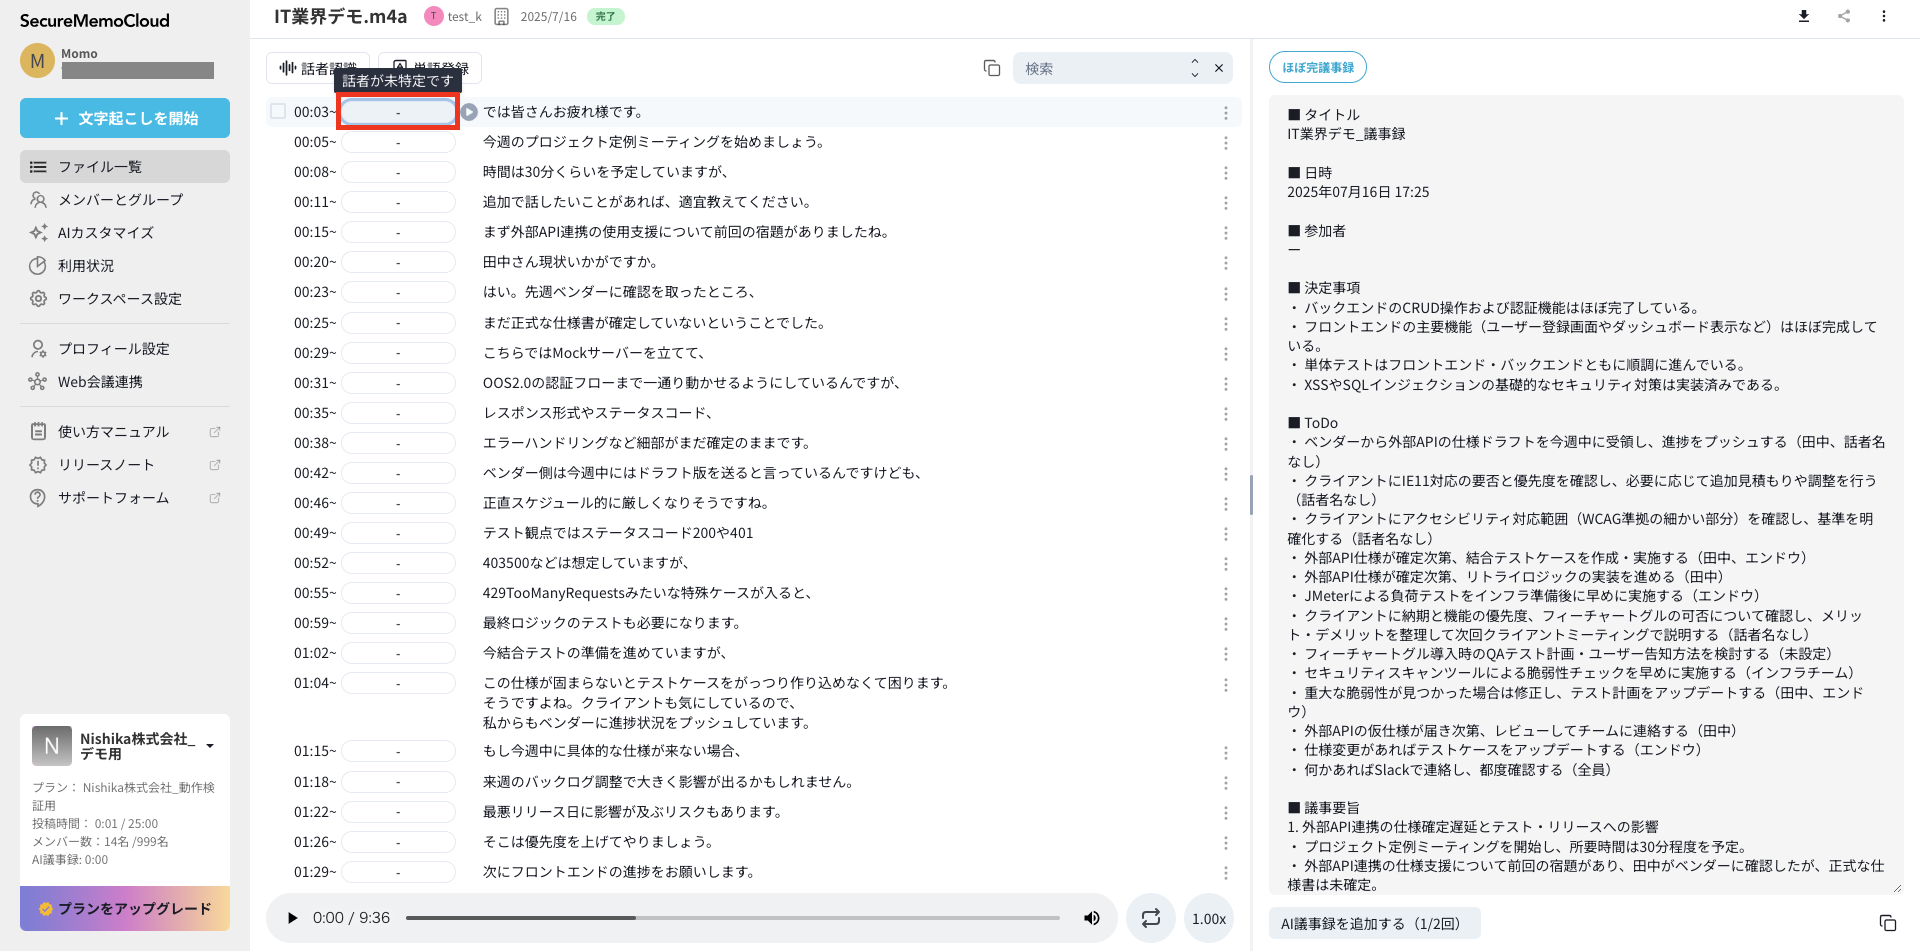
Task: Open the 1.00x playback speed selector
Action: pos(1209,918)
